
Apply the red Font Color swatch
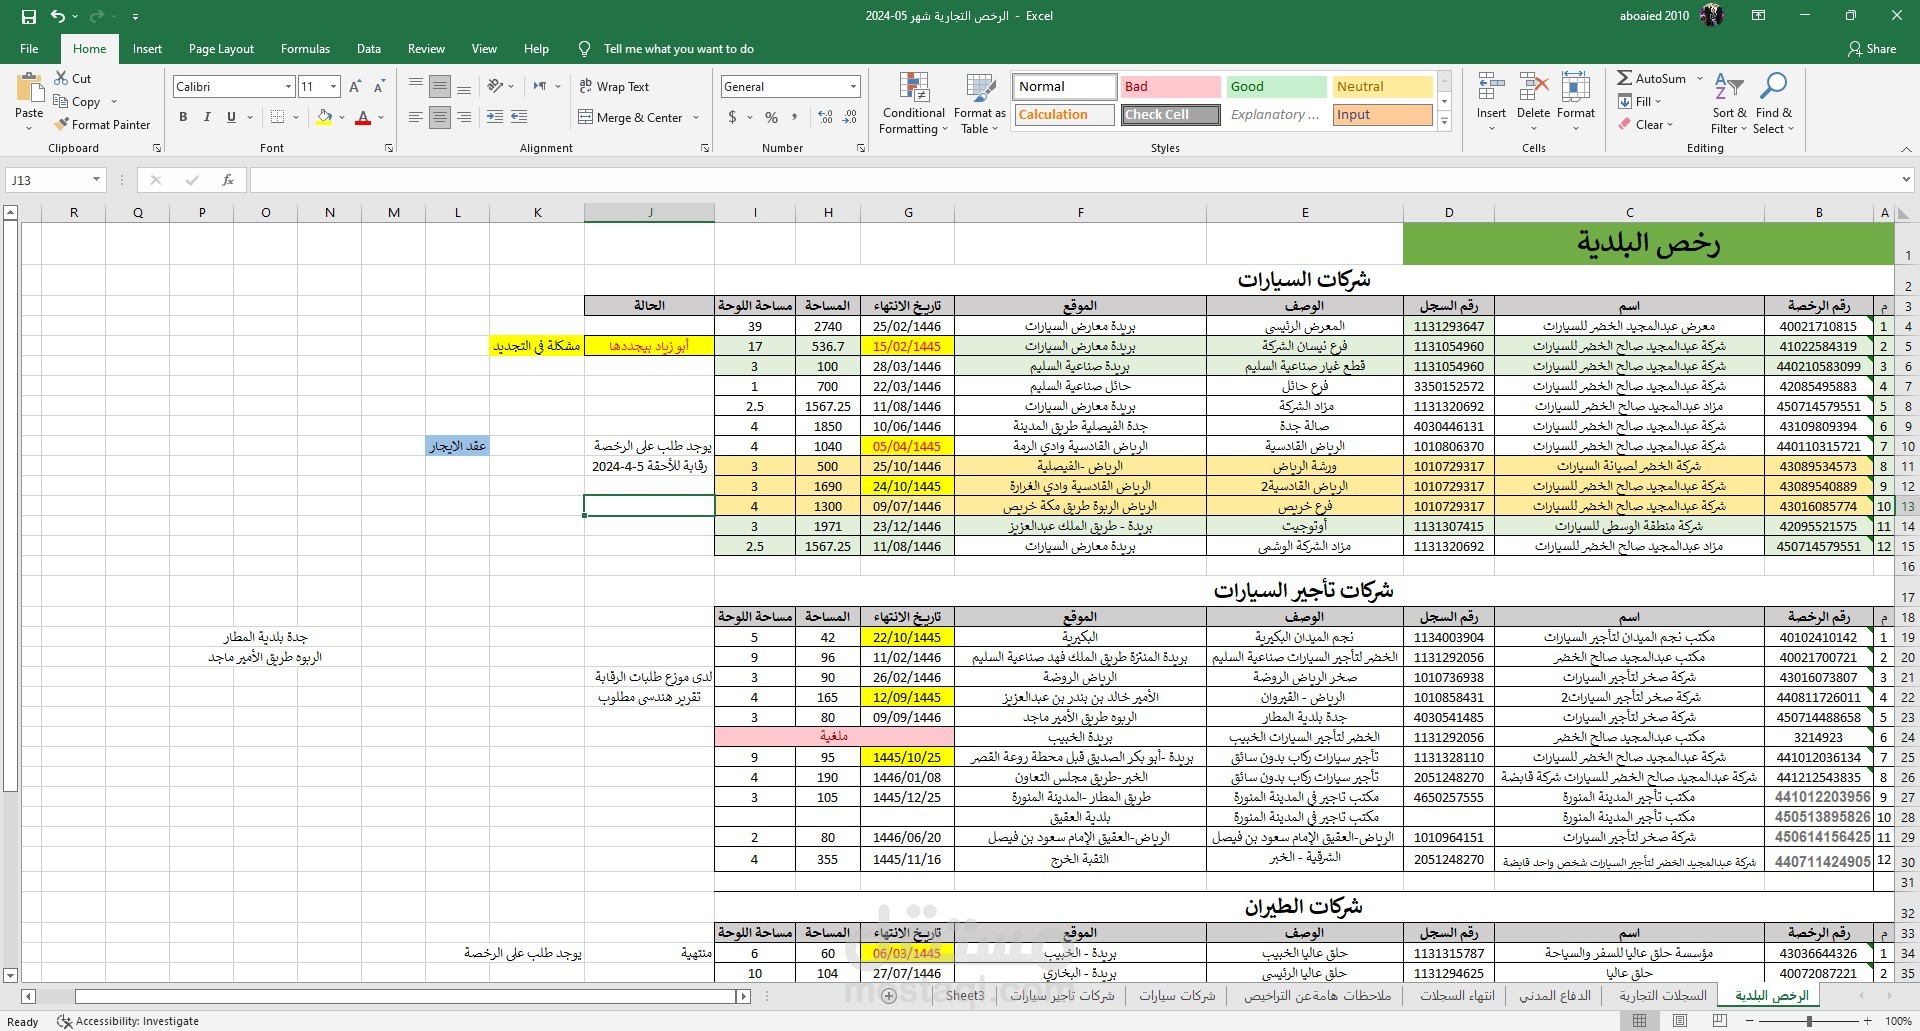[x=363, y=117]
